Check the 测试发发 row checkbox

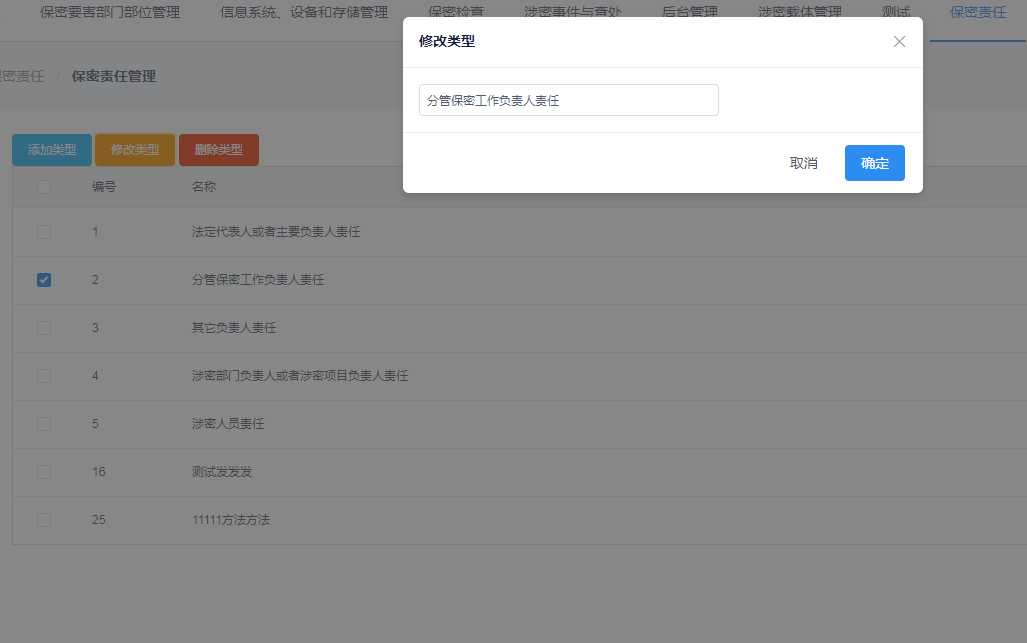(x=43, y=471)
